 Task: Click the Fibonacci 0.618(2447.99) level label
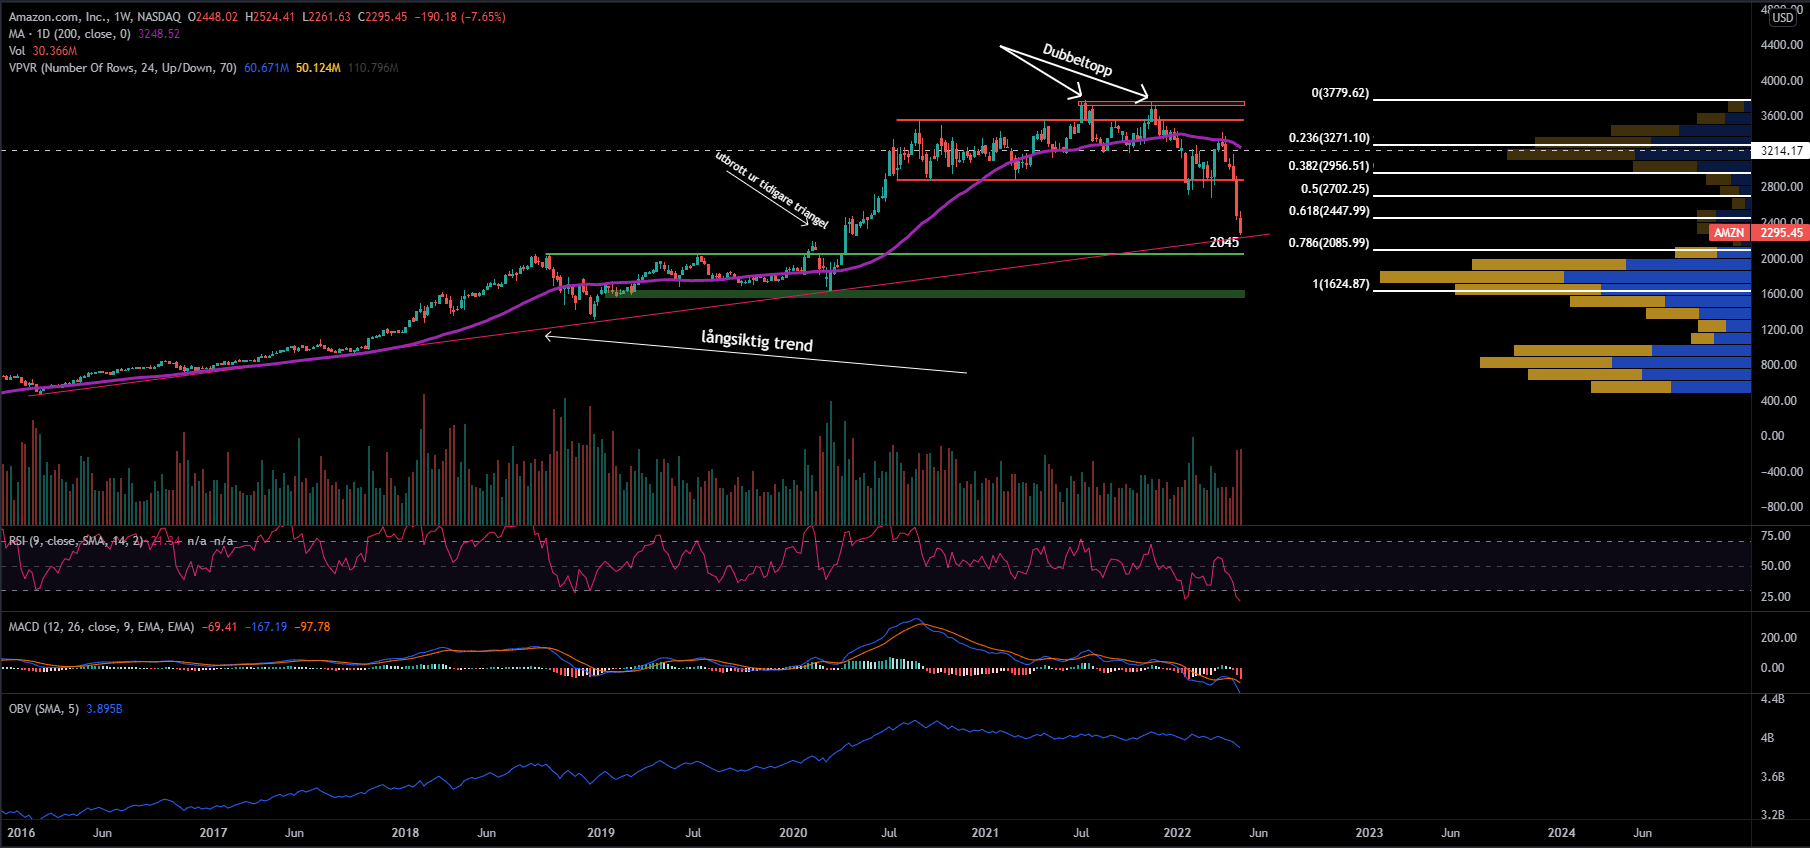[x=1329, y=211]
